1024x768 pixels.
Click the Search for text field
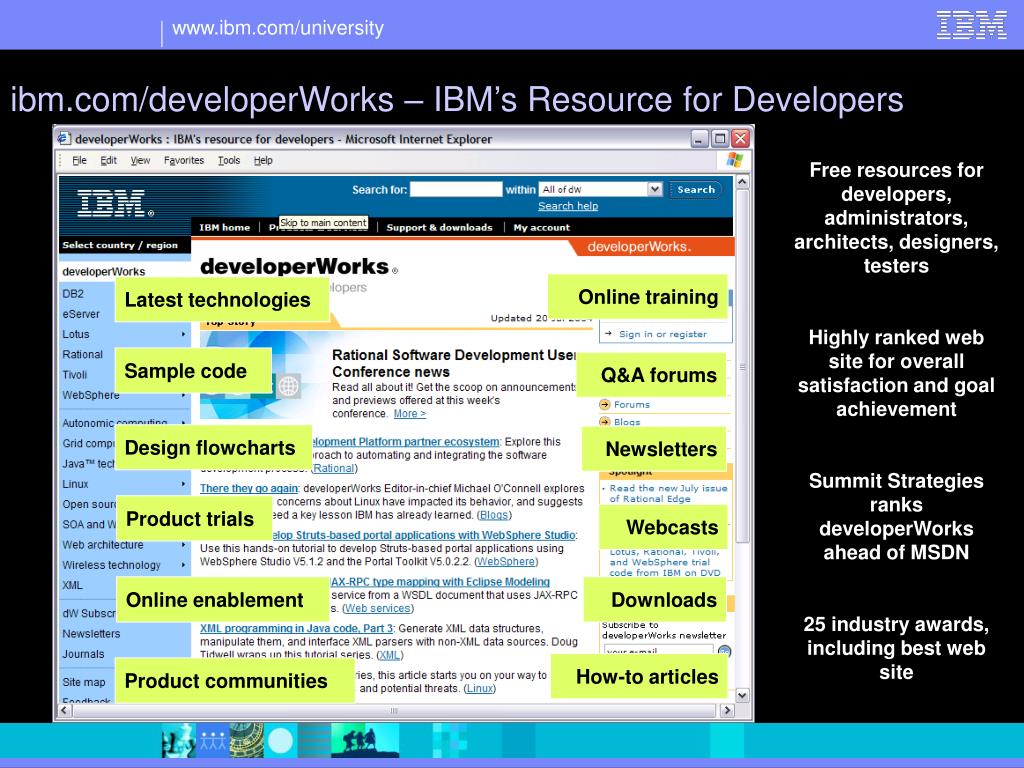point(456,189)
